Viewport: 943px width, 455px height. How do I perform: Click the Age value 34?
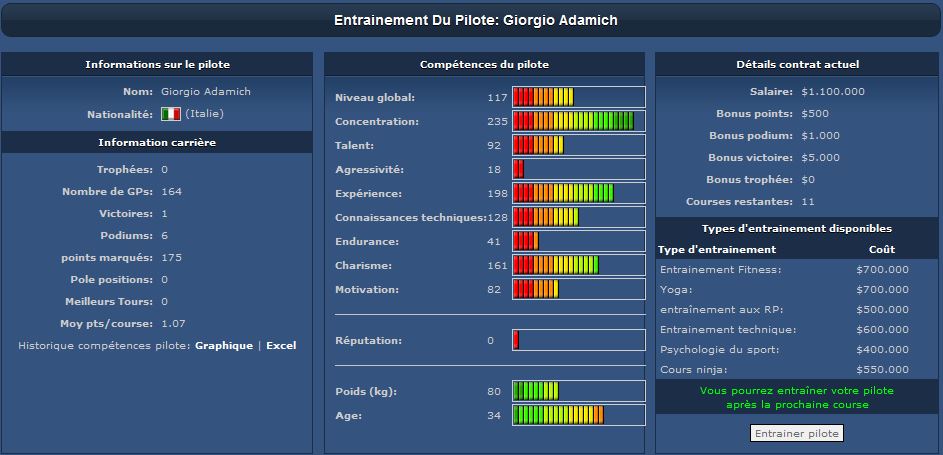494,415
